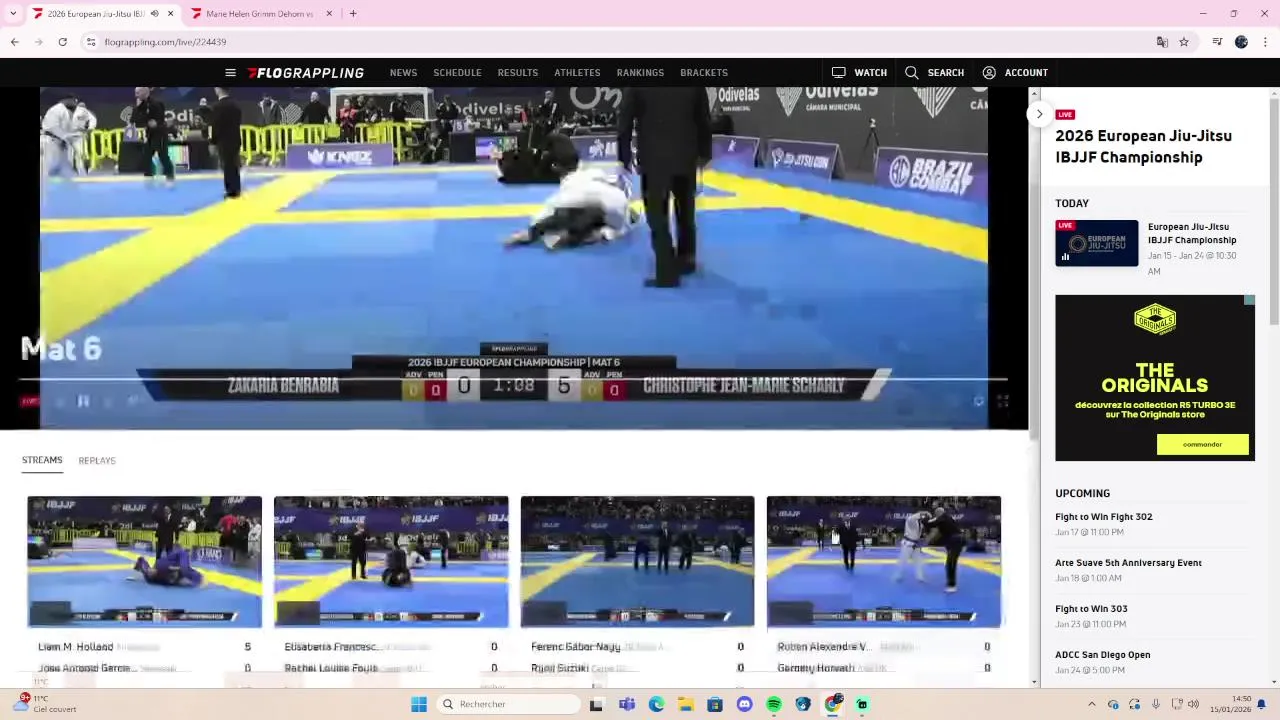Close The Originals advertisement
This screenshot has width=1280, height=720.
point(1249,300)
